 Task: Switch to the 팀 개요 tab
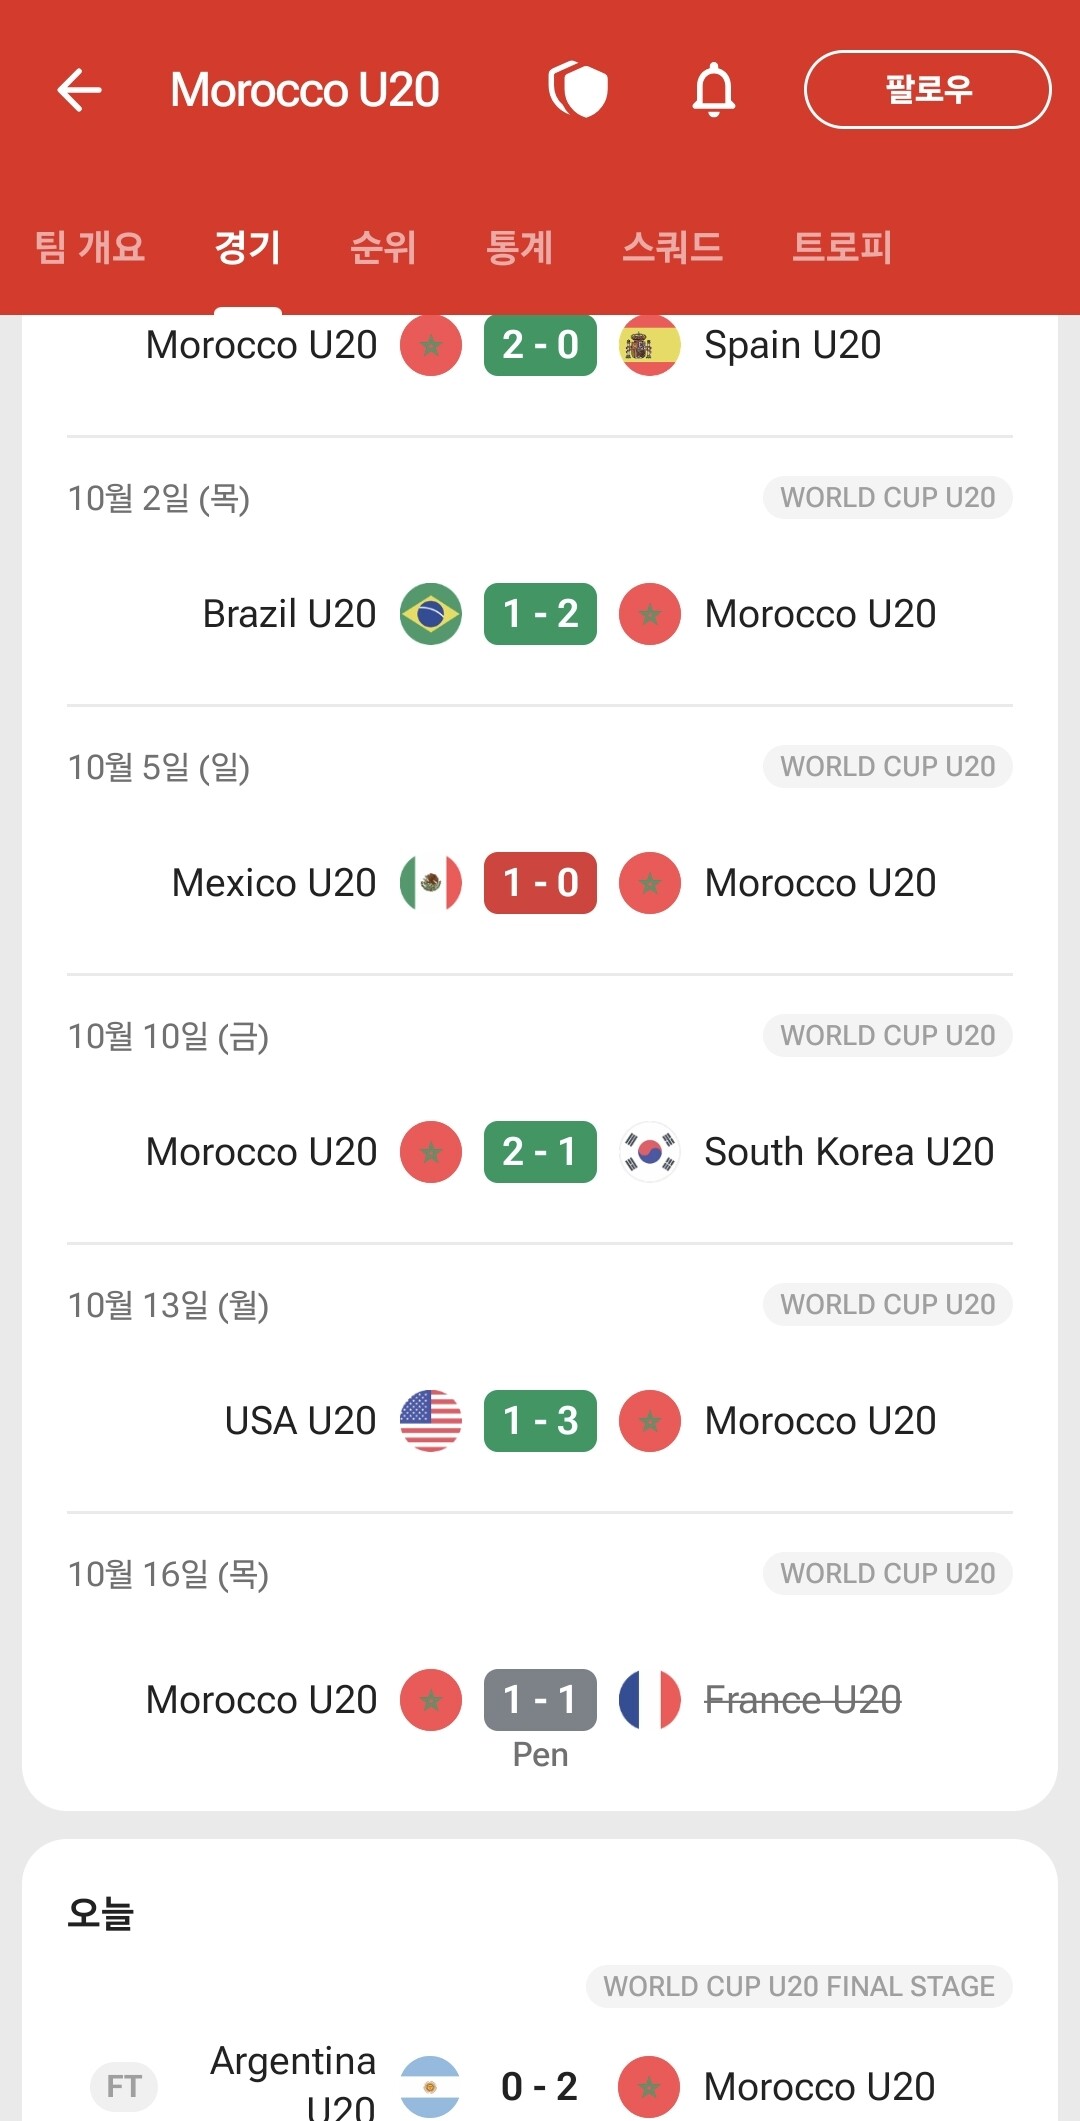click(x=90, y=247)
